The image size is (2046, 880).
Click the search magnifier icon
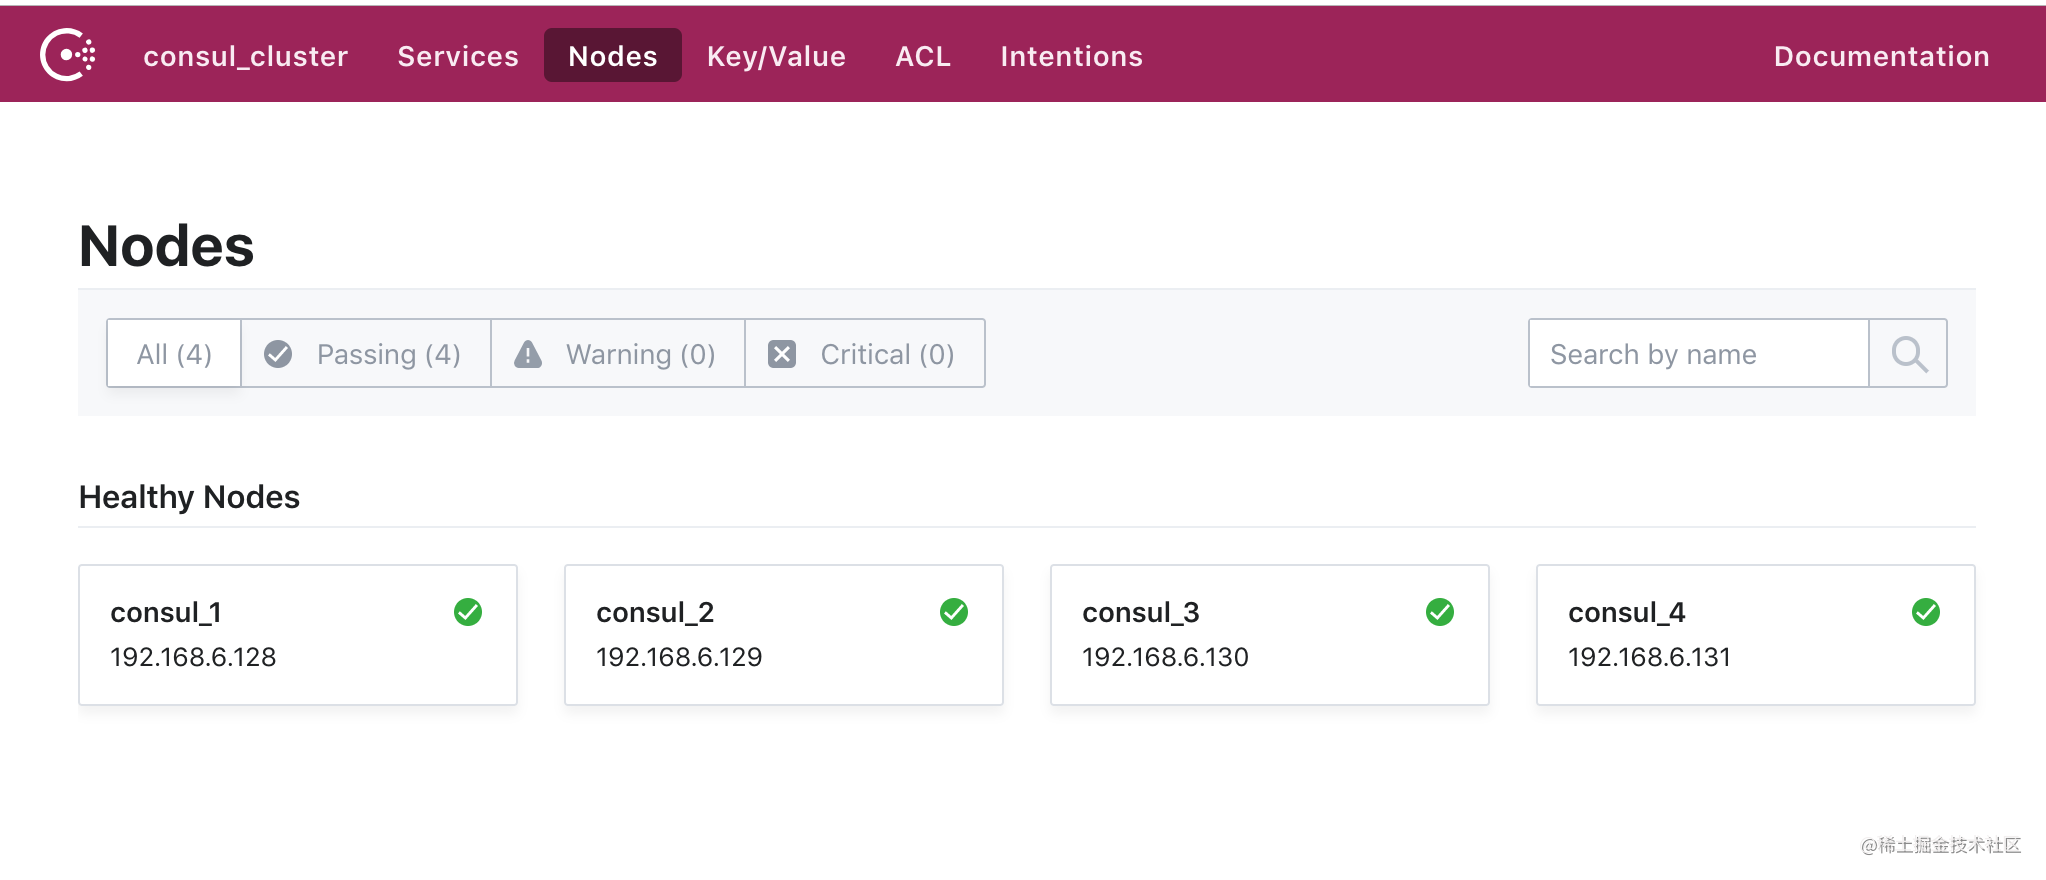click(1908, 353)
